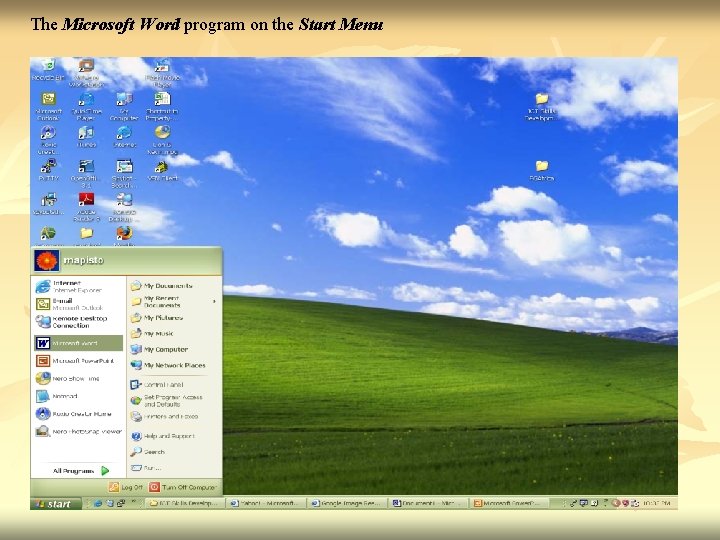Click the system tray clock
Image resolution: width=720 pixels, height=540 pixels.
point(659,504)
